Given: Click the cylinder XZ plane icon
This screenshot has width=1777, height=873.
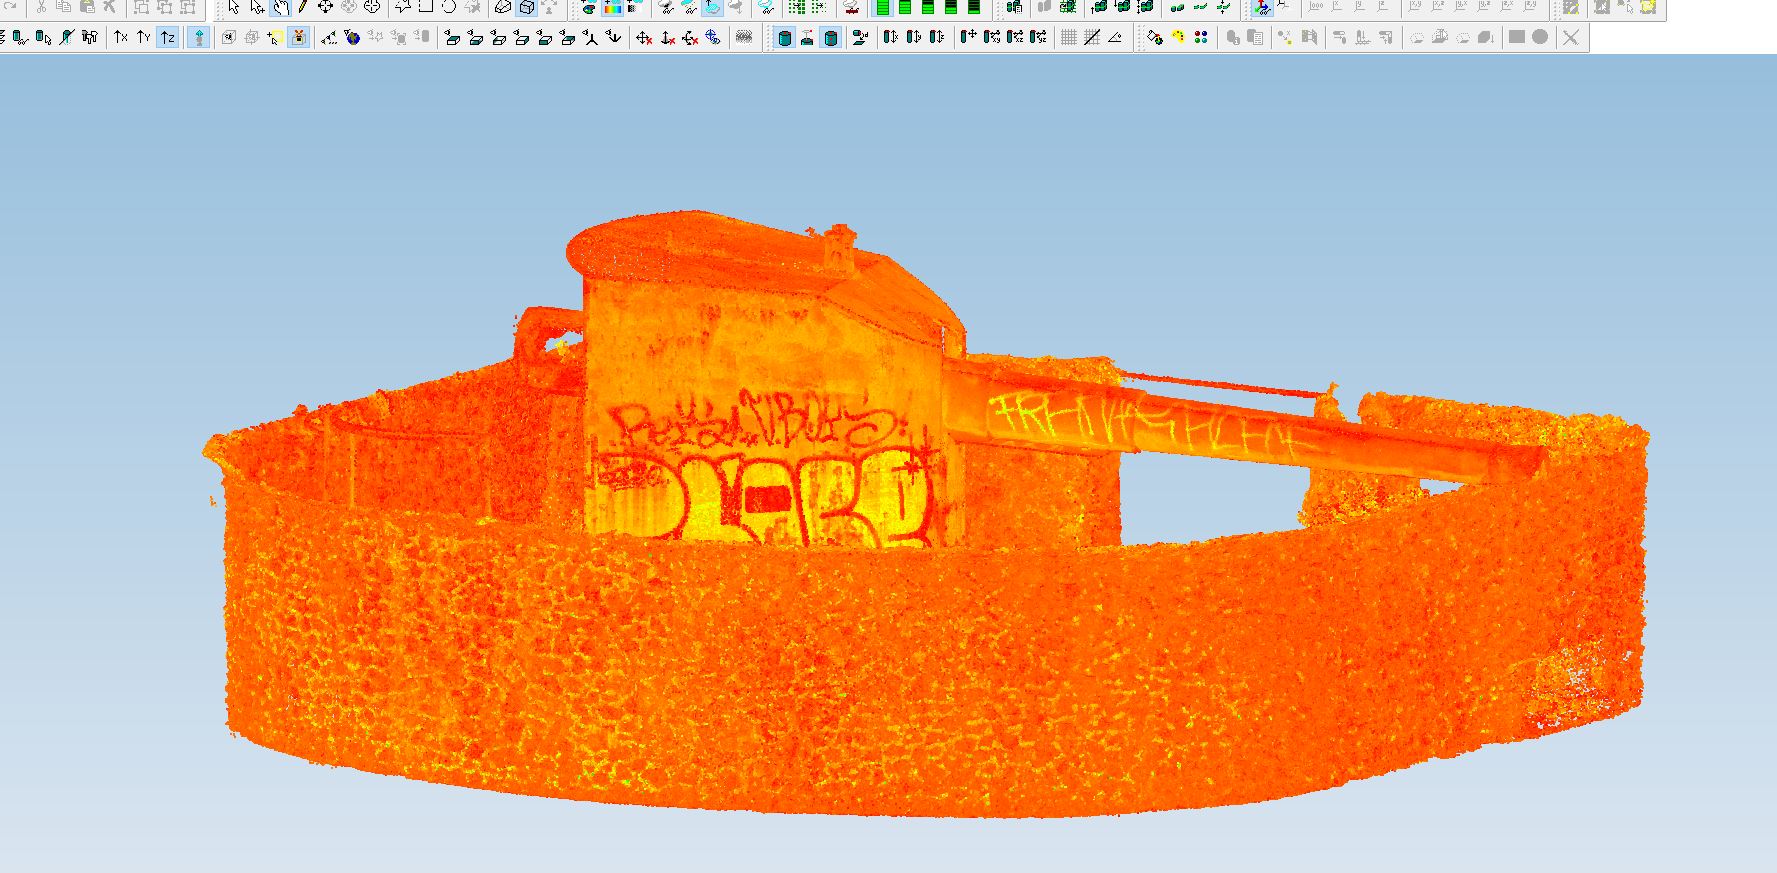Looking at the screenshot, I should pyautogui.click(x=1015, y=37).
